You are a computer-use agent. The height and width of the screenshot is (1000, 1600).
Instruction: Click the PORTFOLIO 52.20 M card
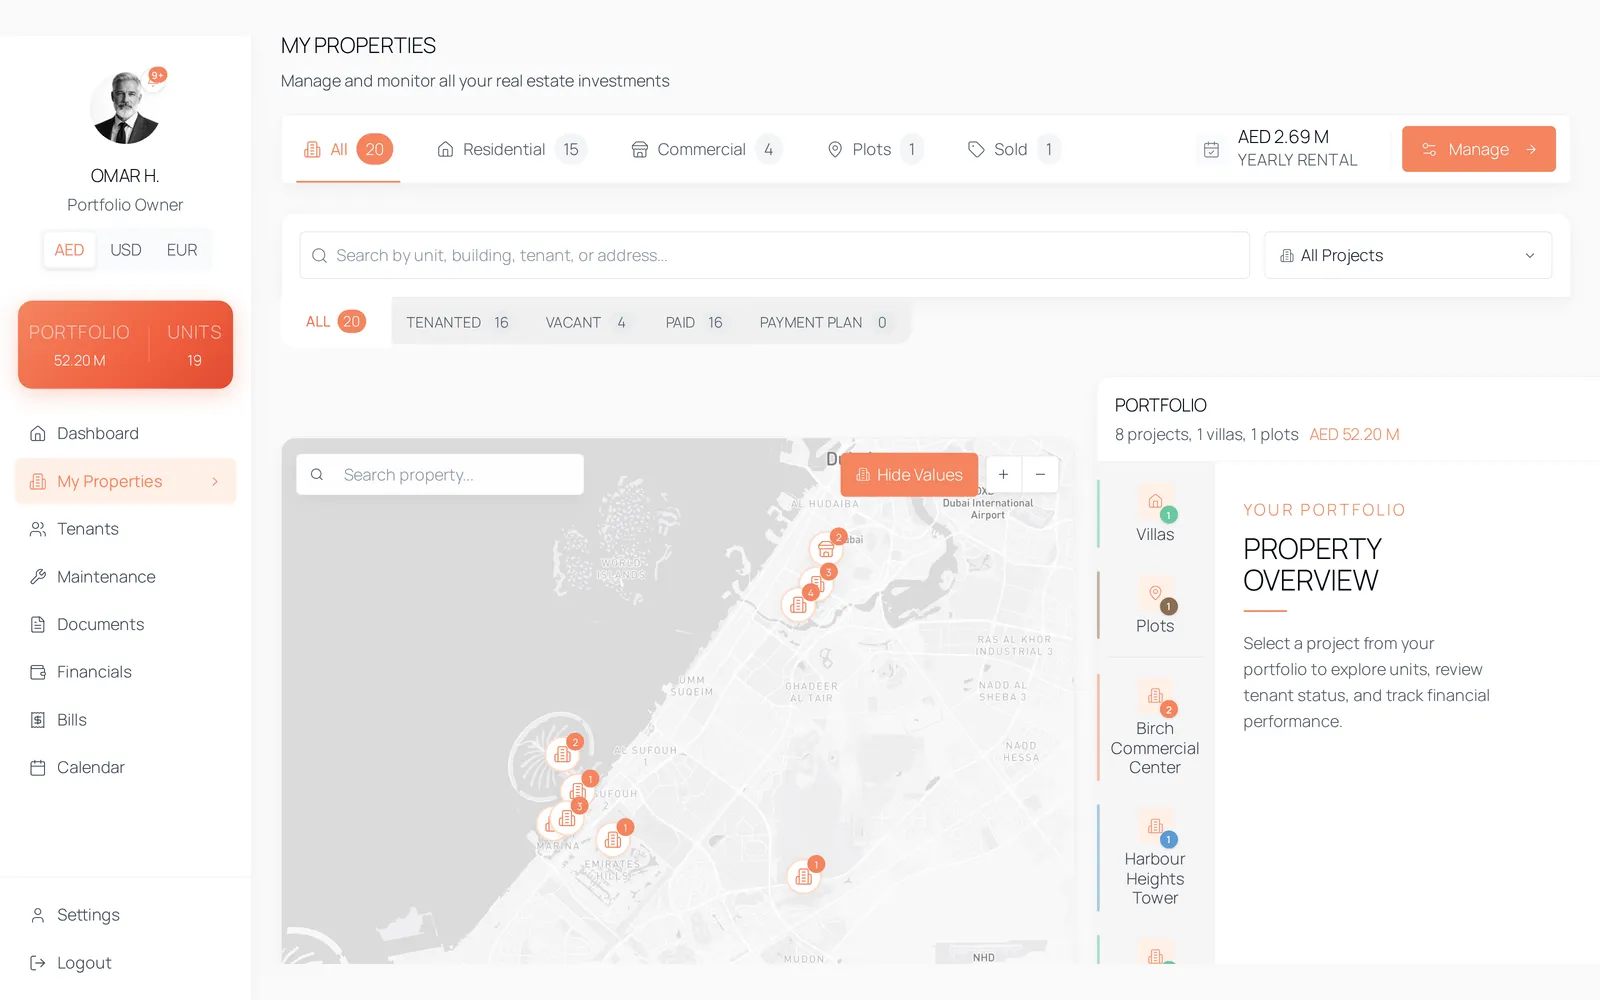pos(125,345)
